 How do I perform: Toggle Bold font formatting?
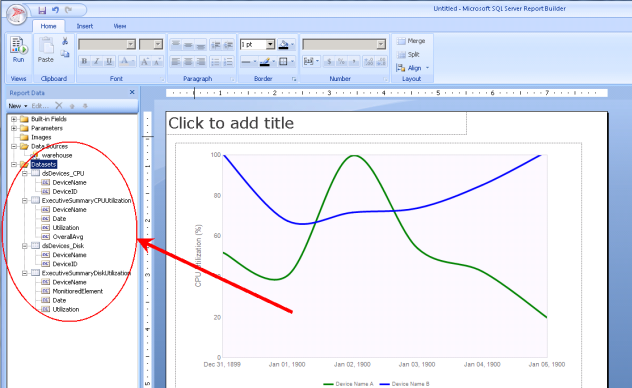coord(84,61)
